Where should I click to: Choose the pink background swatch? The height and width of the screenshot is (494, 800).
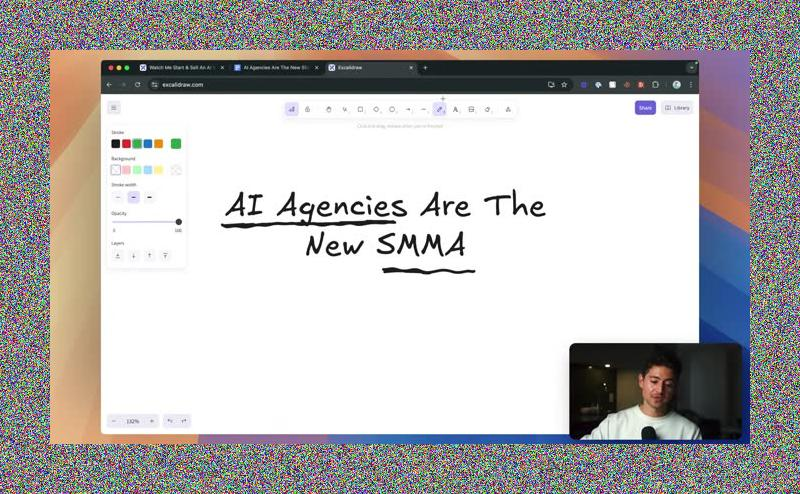tap(127, 170)
